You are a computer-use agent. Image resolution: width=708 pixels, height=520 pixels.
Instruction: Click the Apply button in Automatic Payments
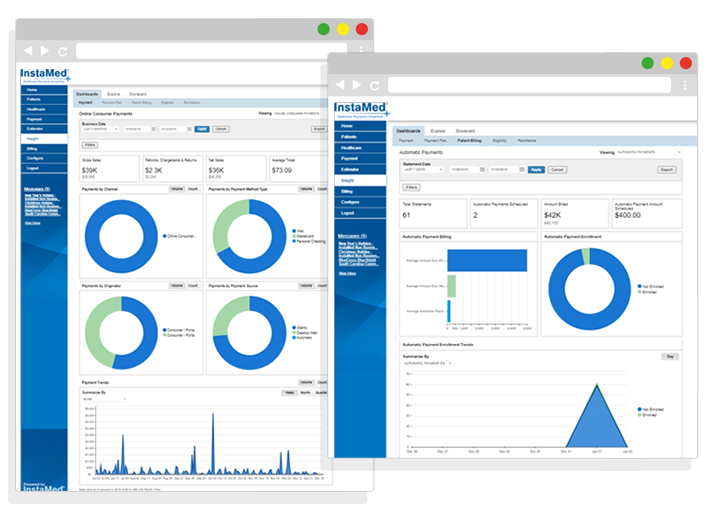pos(536,169)
